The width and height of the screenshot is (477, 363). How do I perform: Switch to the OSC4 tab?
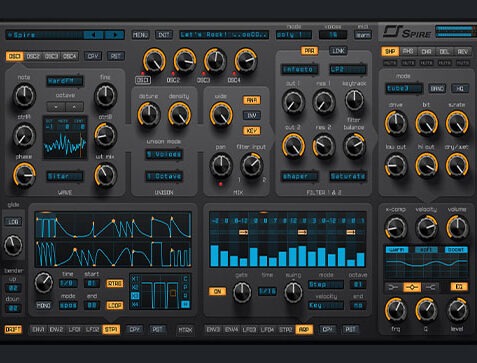click(70, 56)
